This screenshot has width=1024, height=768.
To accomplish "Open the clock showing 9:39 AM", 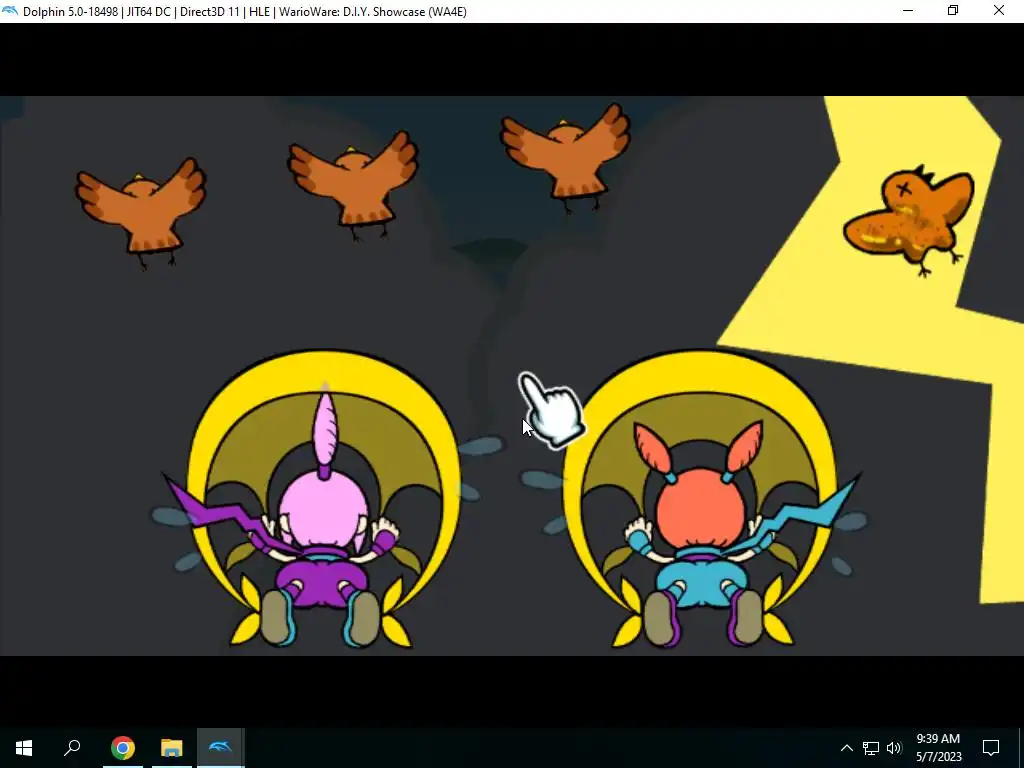I will [x=938, y=748].
